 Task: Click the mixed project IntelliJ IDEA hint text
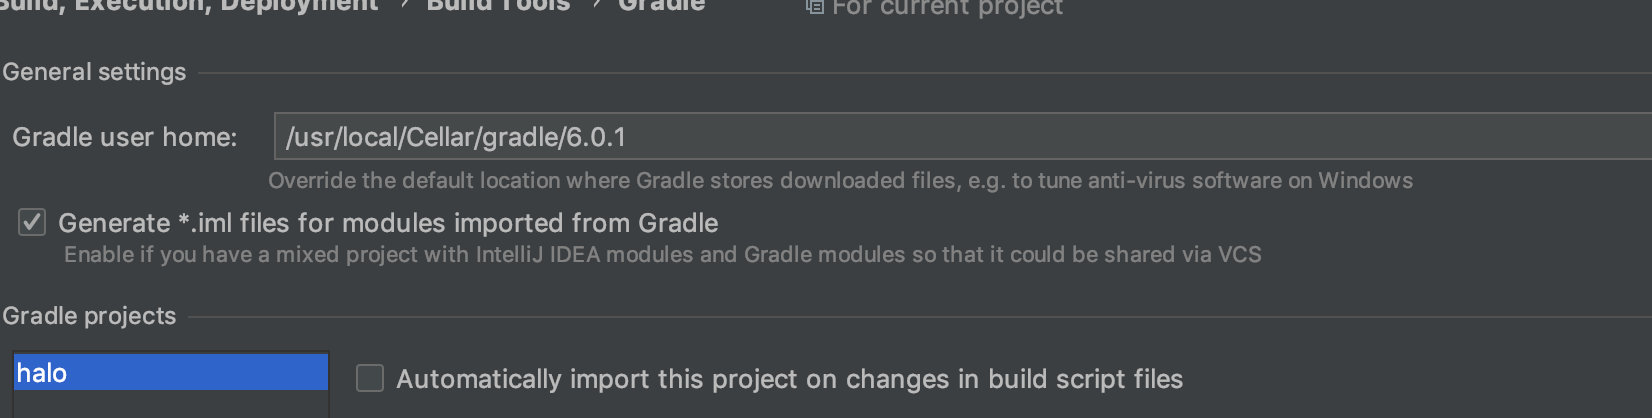(x=662, y=255)
